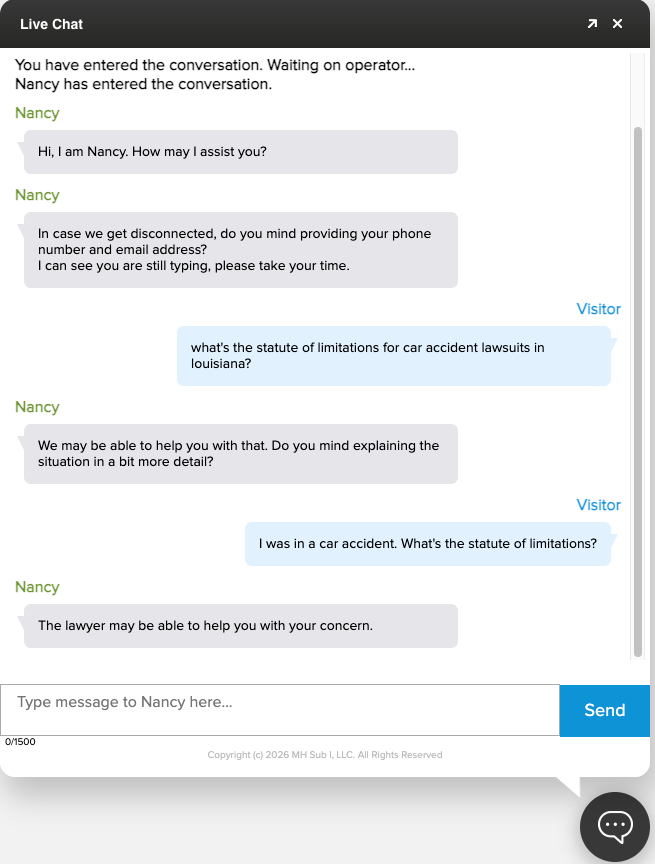The width and height of the screenshot is (655, 864).
Task: Close the Live Chat window with the X
Action: (x=617, y=23)
